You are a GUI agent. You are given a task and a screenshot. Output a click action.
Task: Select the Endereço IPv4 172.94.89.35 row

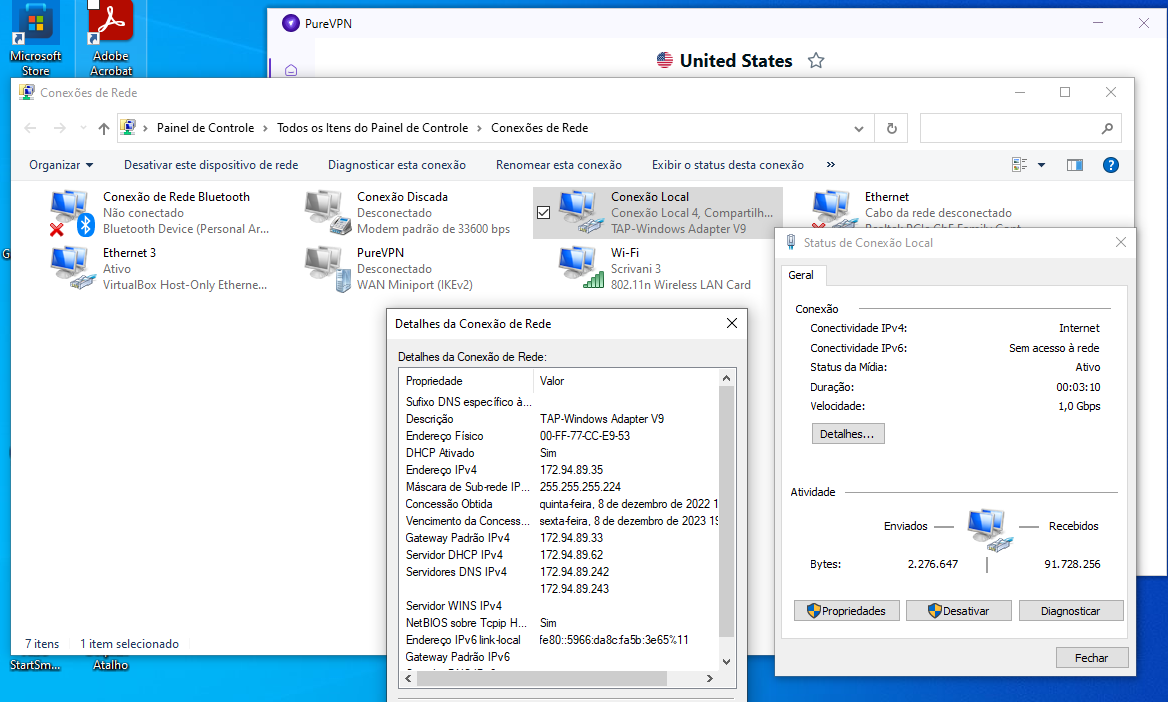pos(559,470)
